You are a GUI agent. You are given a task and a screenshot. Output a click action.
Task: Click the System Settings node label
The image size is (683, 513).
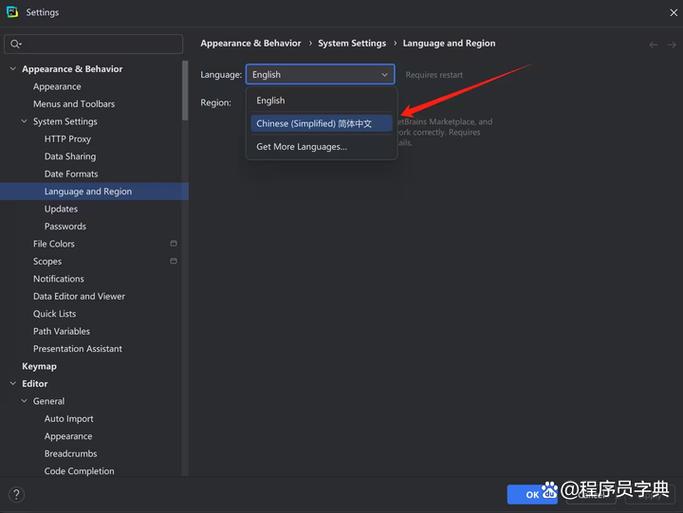click(x=65, y=122)
